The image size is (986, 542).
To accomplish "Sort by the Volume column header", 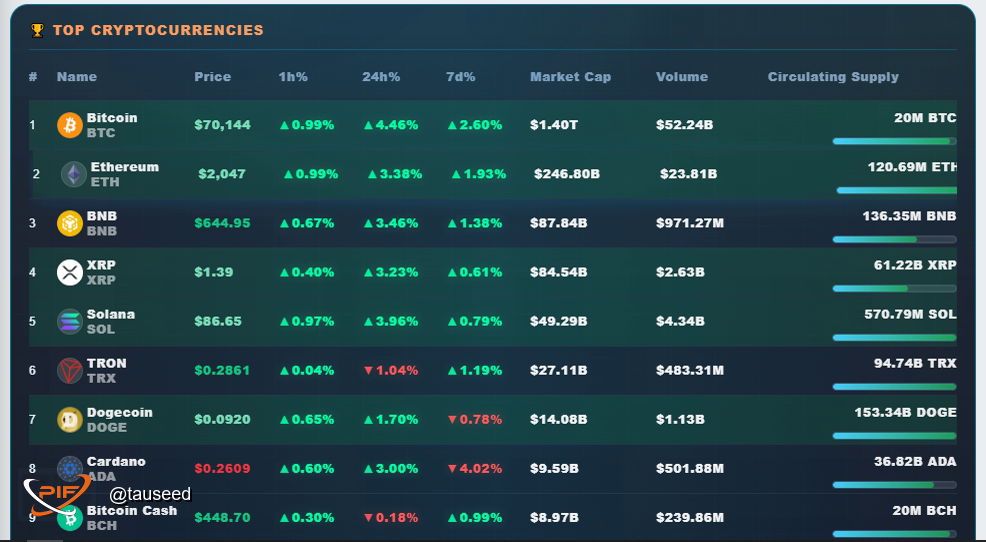I will pyautogui.click(x=682, y=77).
